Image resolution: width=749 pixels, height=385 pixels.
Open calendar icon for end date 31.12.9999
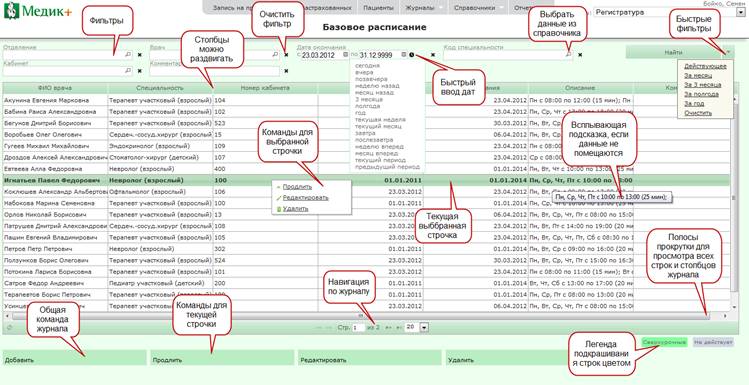[x=404, y=55]
